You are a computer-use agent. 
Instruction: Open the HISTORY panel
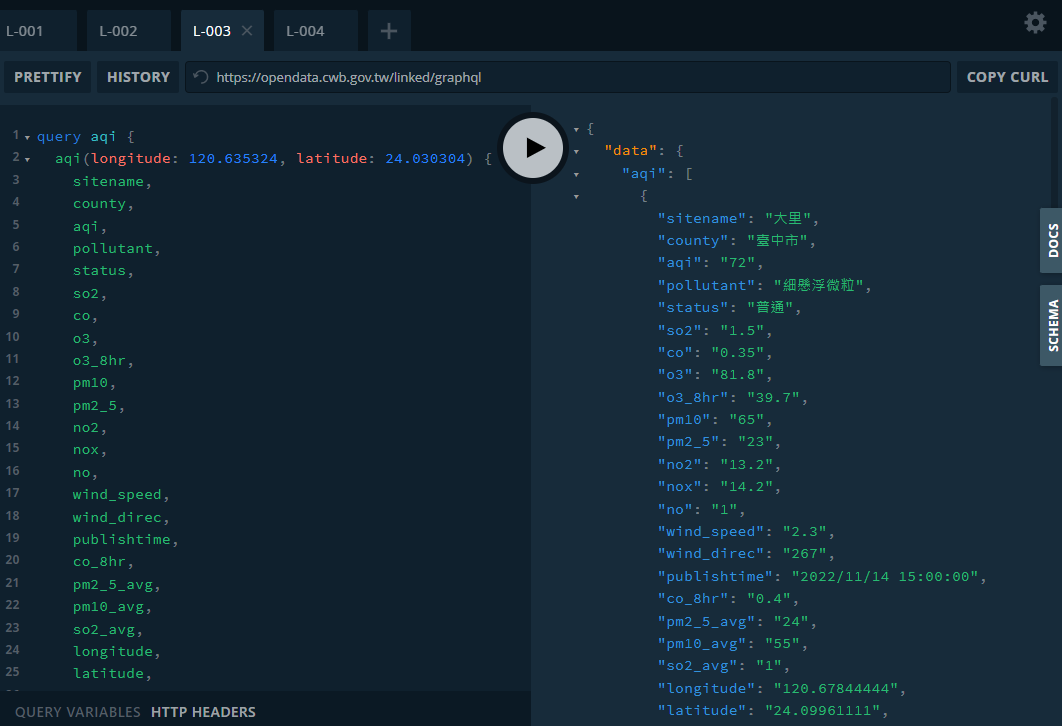point(138,77)
